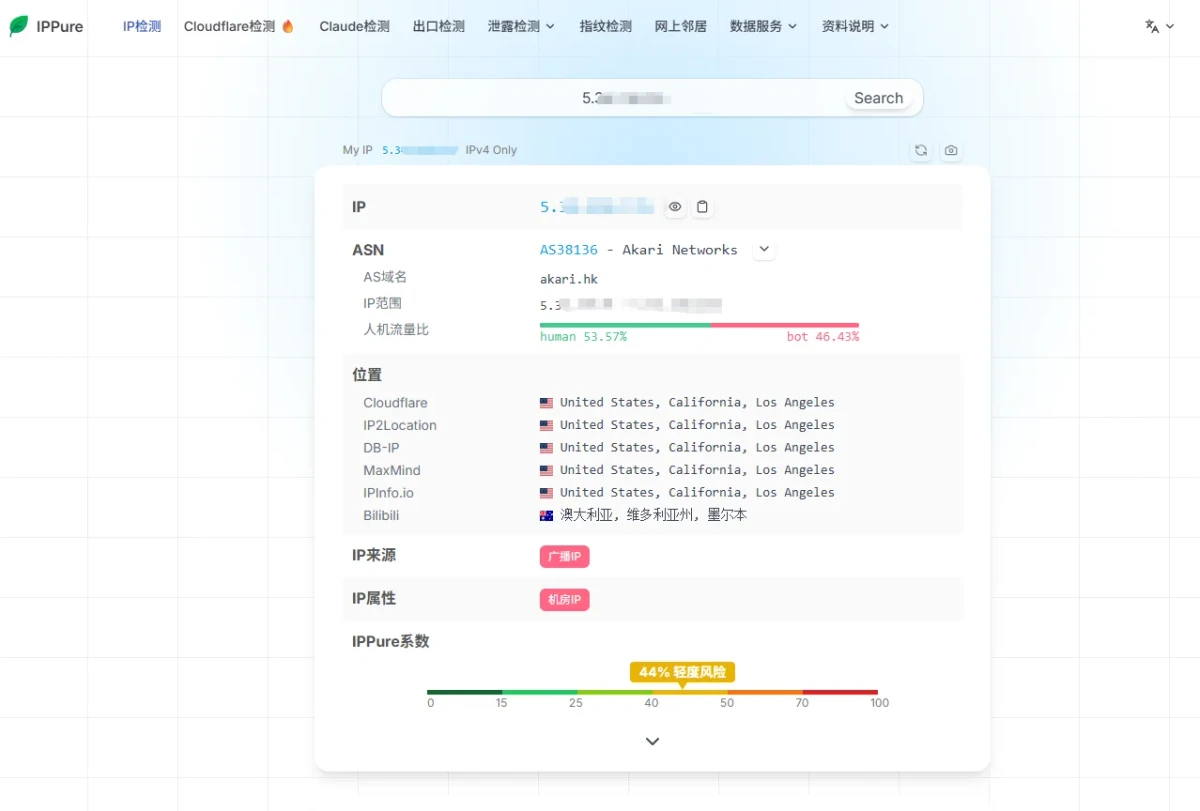This screenshot has width=1200, height=811.
Task: Refresh the IP detection result
Action: [x=920, y=150]
